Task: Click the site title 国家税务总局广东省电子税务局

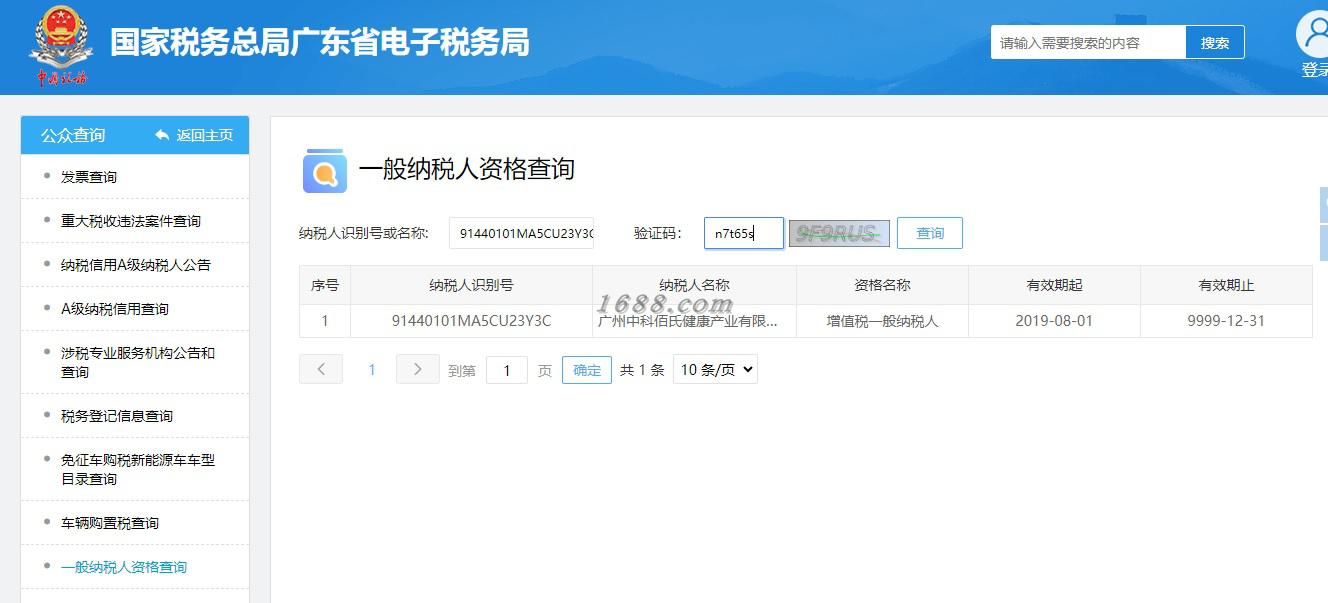Action: (320, 43)
